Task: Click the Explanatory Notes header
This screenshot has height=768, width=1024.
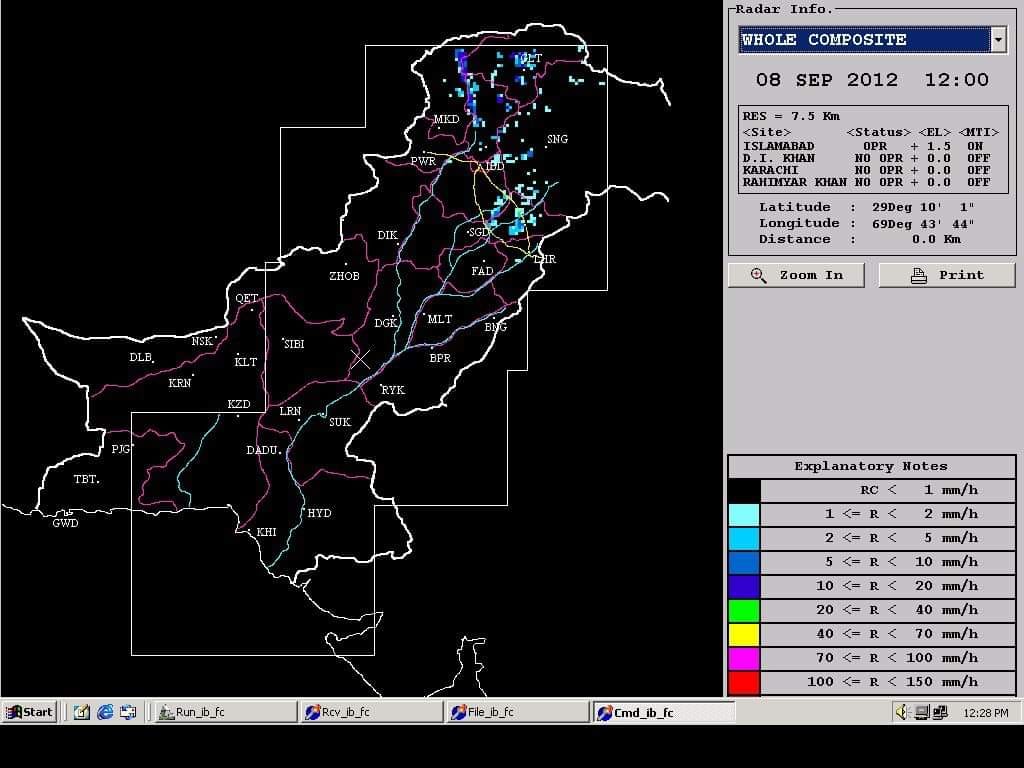Action: (871, 466)
